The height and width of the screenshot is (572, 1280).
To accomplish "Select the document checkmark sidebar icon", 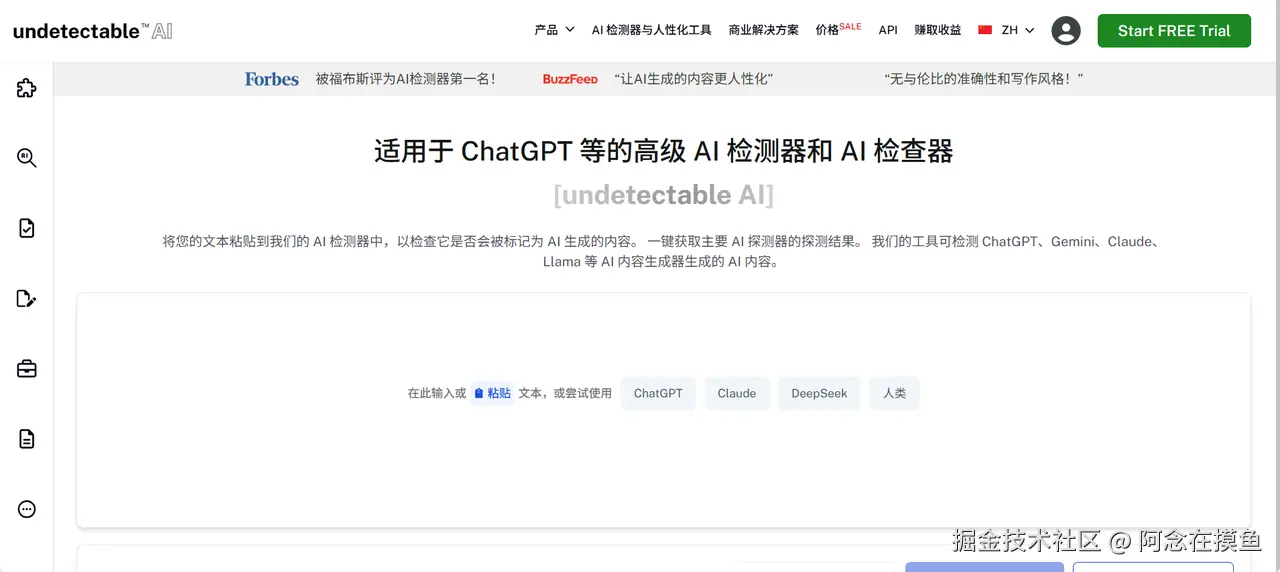I will tap(27, 228).
